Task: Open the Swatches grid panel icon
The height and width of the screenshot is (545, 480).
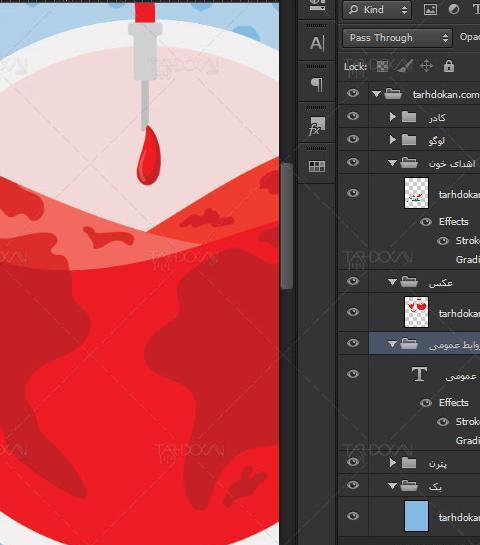Action: [x=317, y=166]
